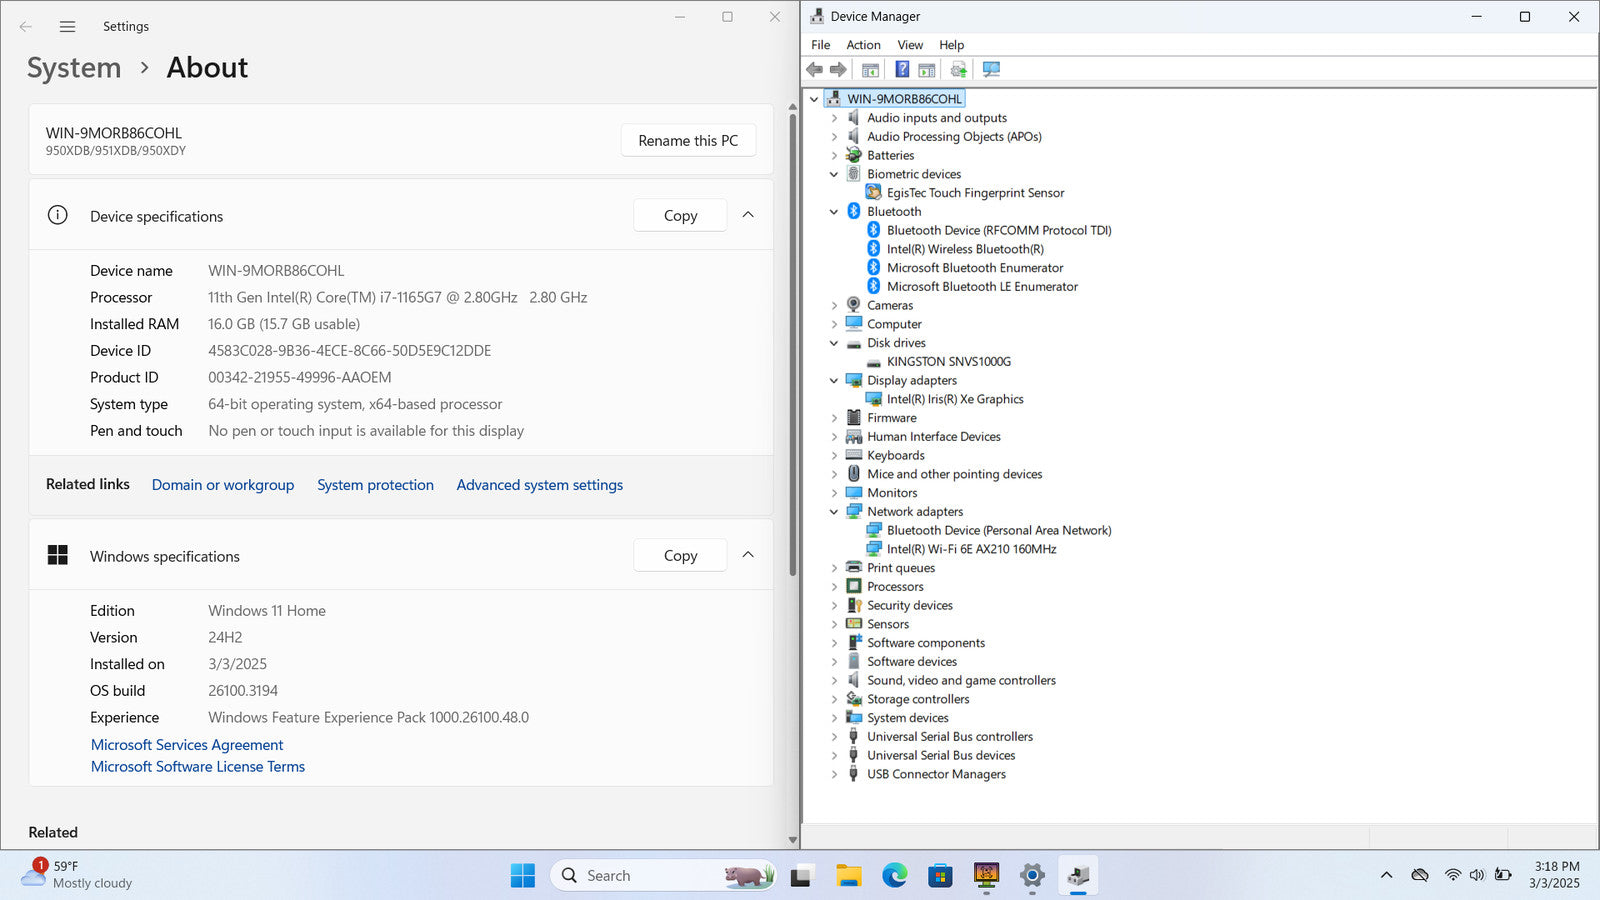Expand the Universal Serial Bus controllers node
The image size is (1600, 900).
(834, 737)
